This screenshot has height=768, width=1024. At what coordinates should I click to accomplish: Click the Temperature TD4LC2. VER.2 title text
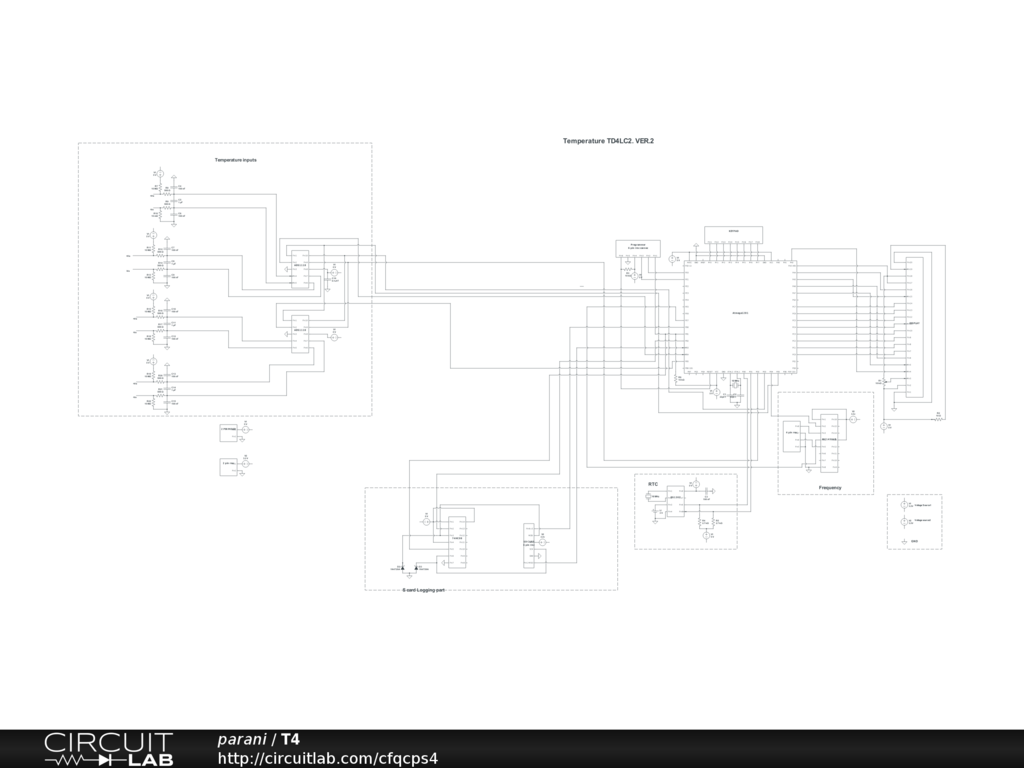[608, 141]
